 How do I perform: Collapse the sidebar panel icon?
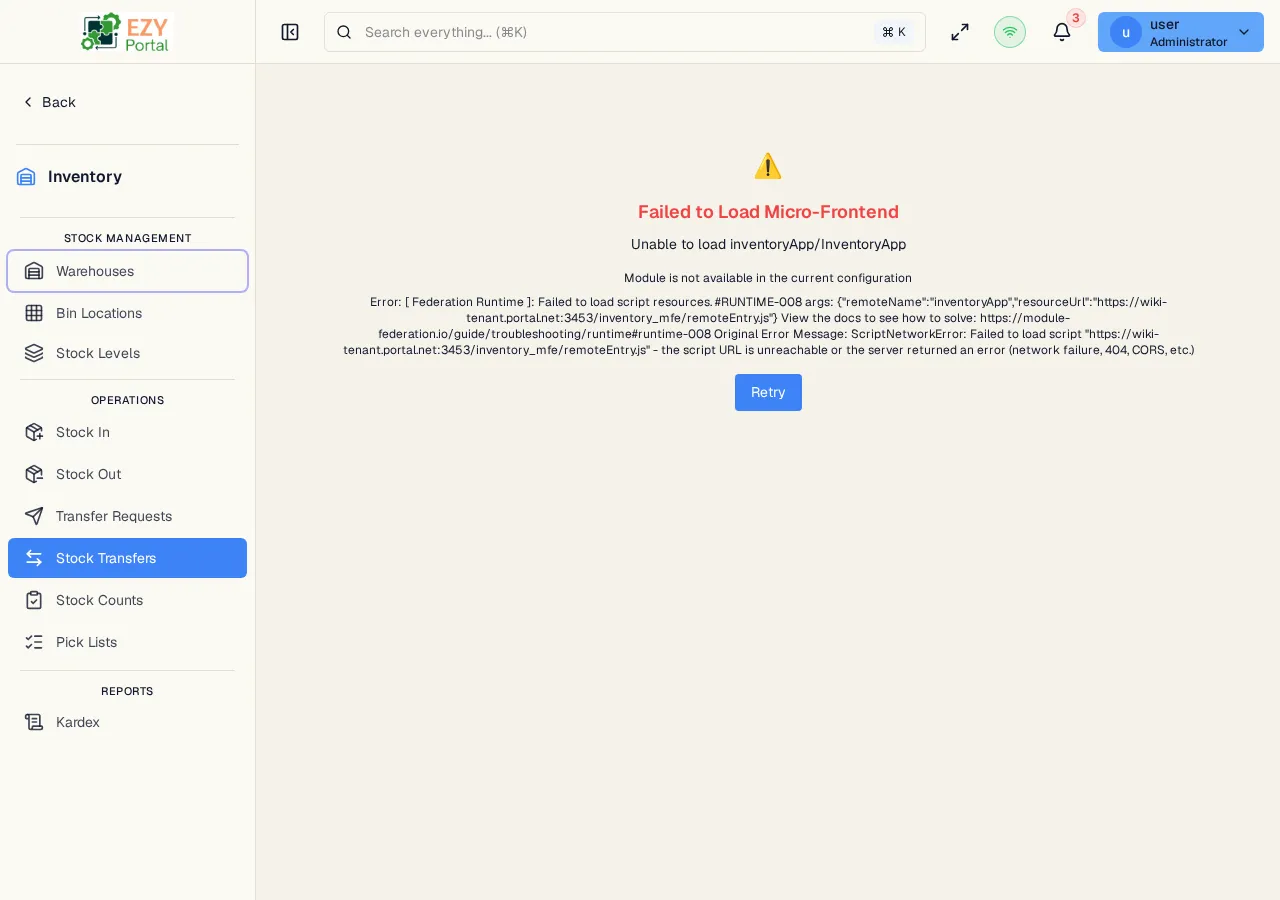click(x=290, y=32)
